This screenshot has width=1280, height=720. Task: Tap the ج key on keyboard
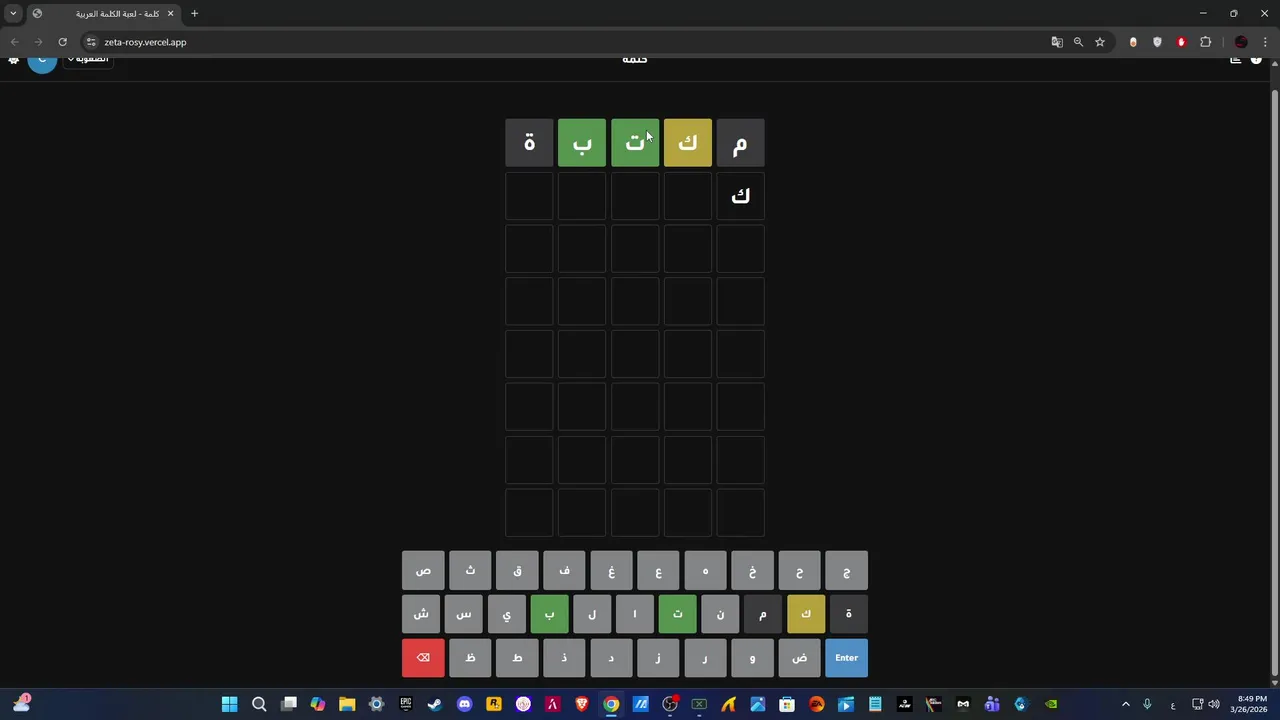[846, 571]
